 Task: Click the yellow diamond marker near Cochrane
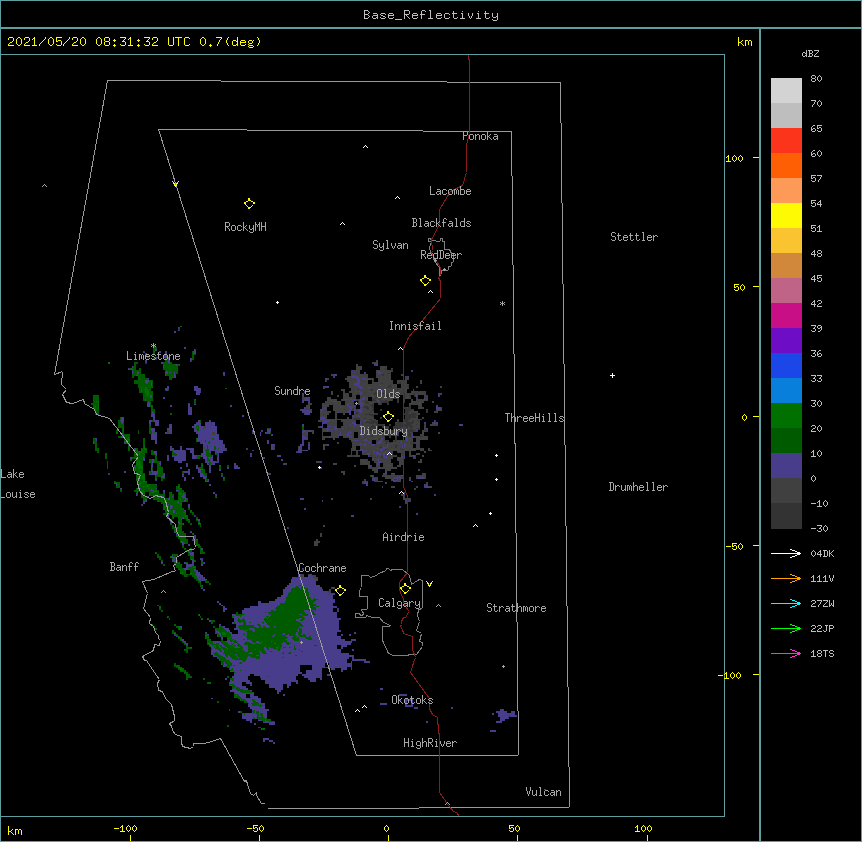coord(340,590)
